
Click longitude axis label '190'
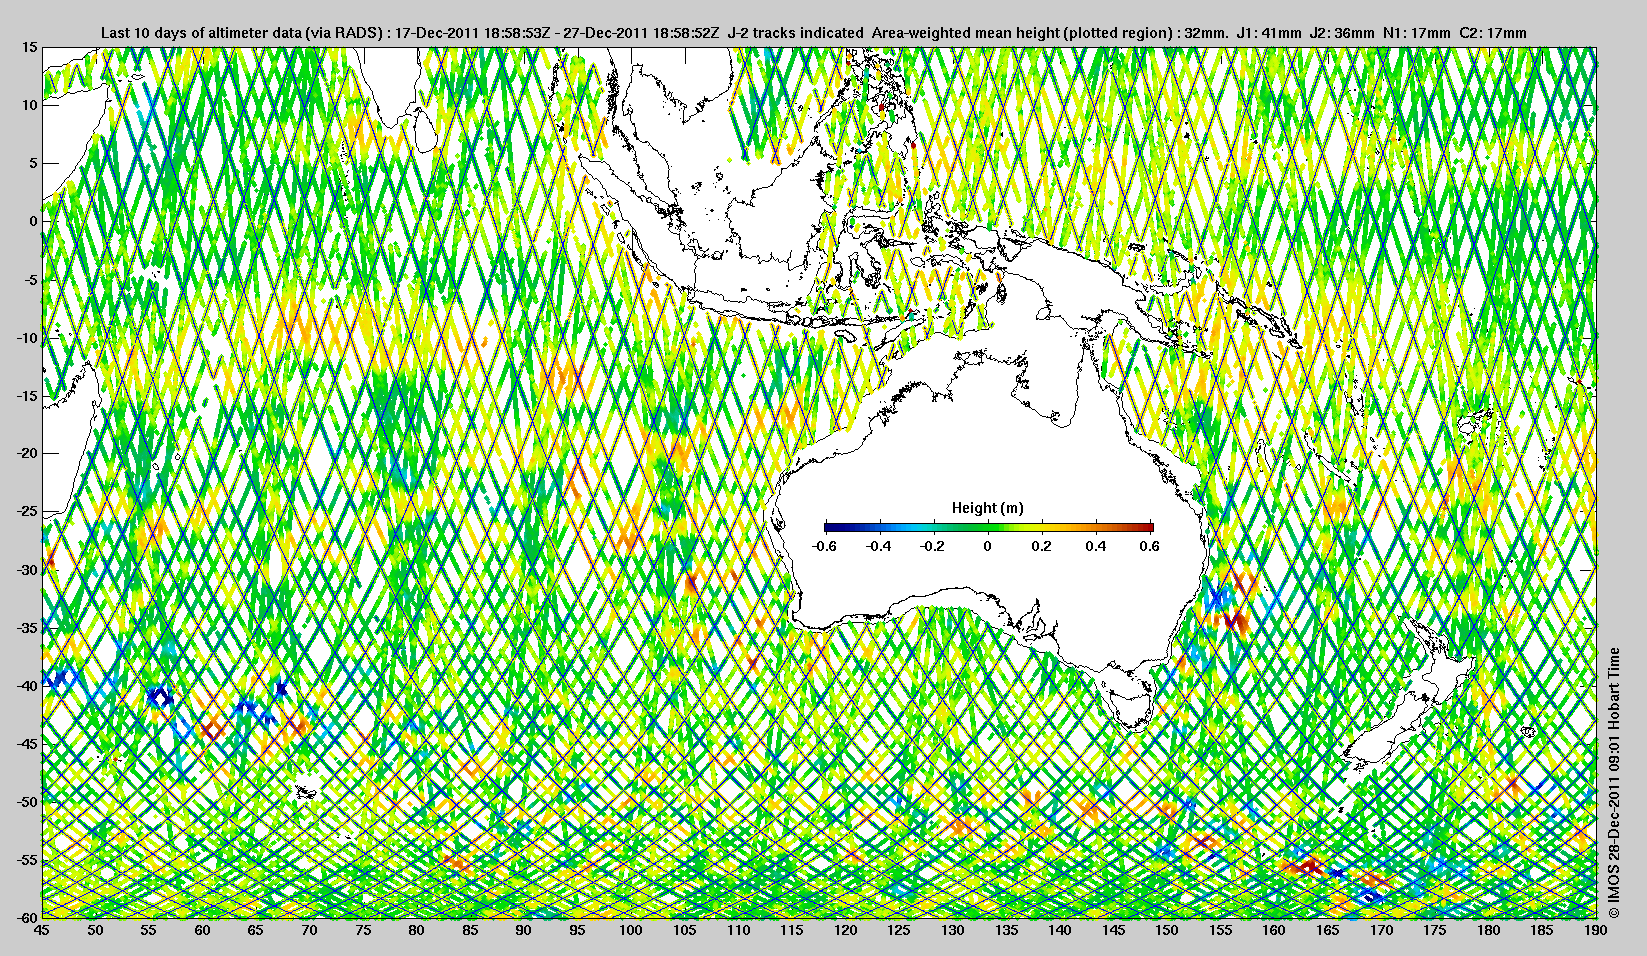(x=1596, y=930)
